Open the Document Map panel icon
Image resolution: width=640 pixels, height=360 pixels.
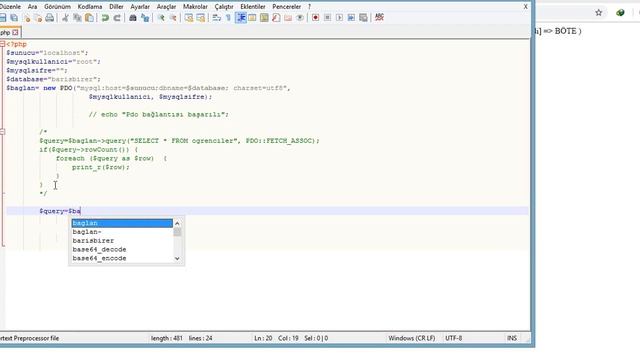point(264,18)
